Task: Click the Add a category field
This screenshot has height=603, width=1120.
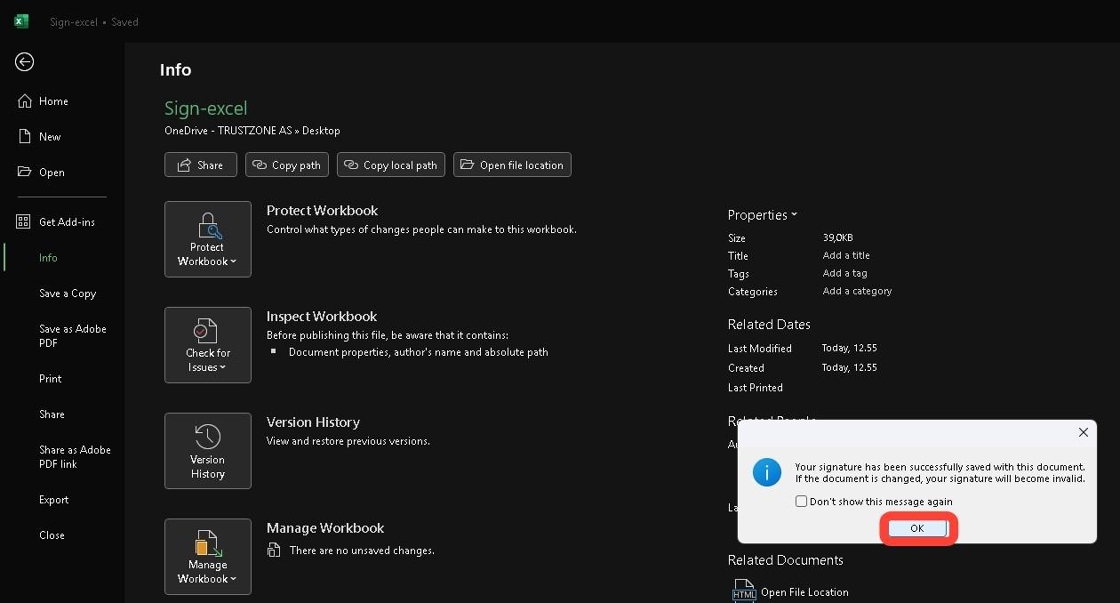Action: click(x=857, y=291)
